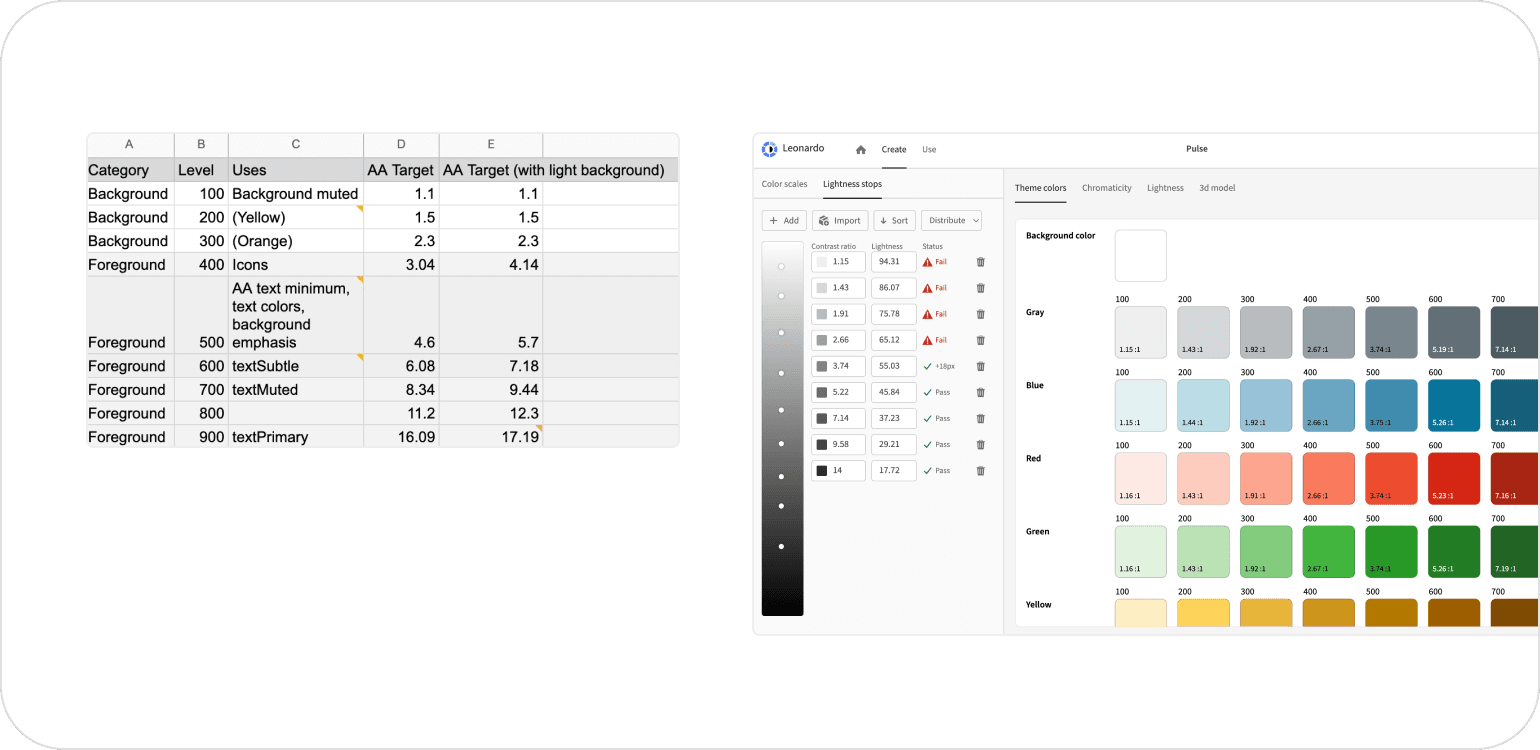Screen dimensions: 1540x750
Task: Select the Blue 300 swatch
Action: click(x=1266, y=405)
